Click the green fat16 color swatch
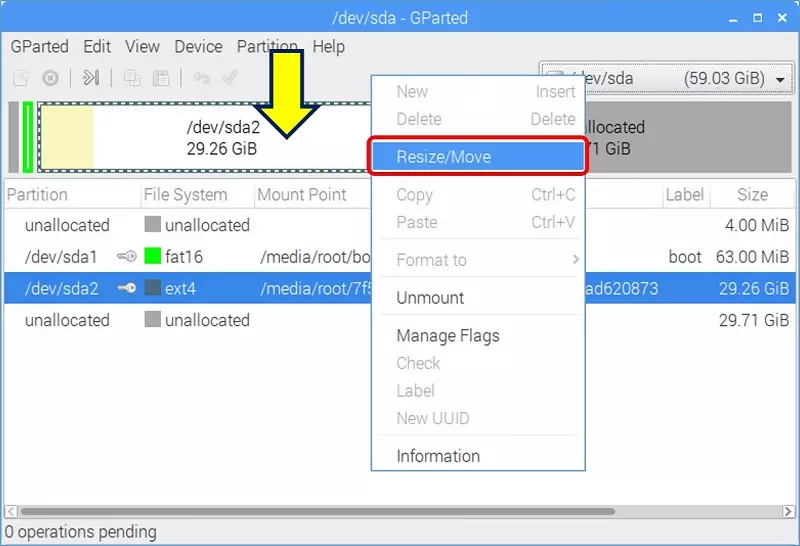The height and width of the screenshot is (546, 800). point(153,257)
